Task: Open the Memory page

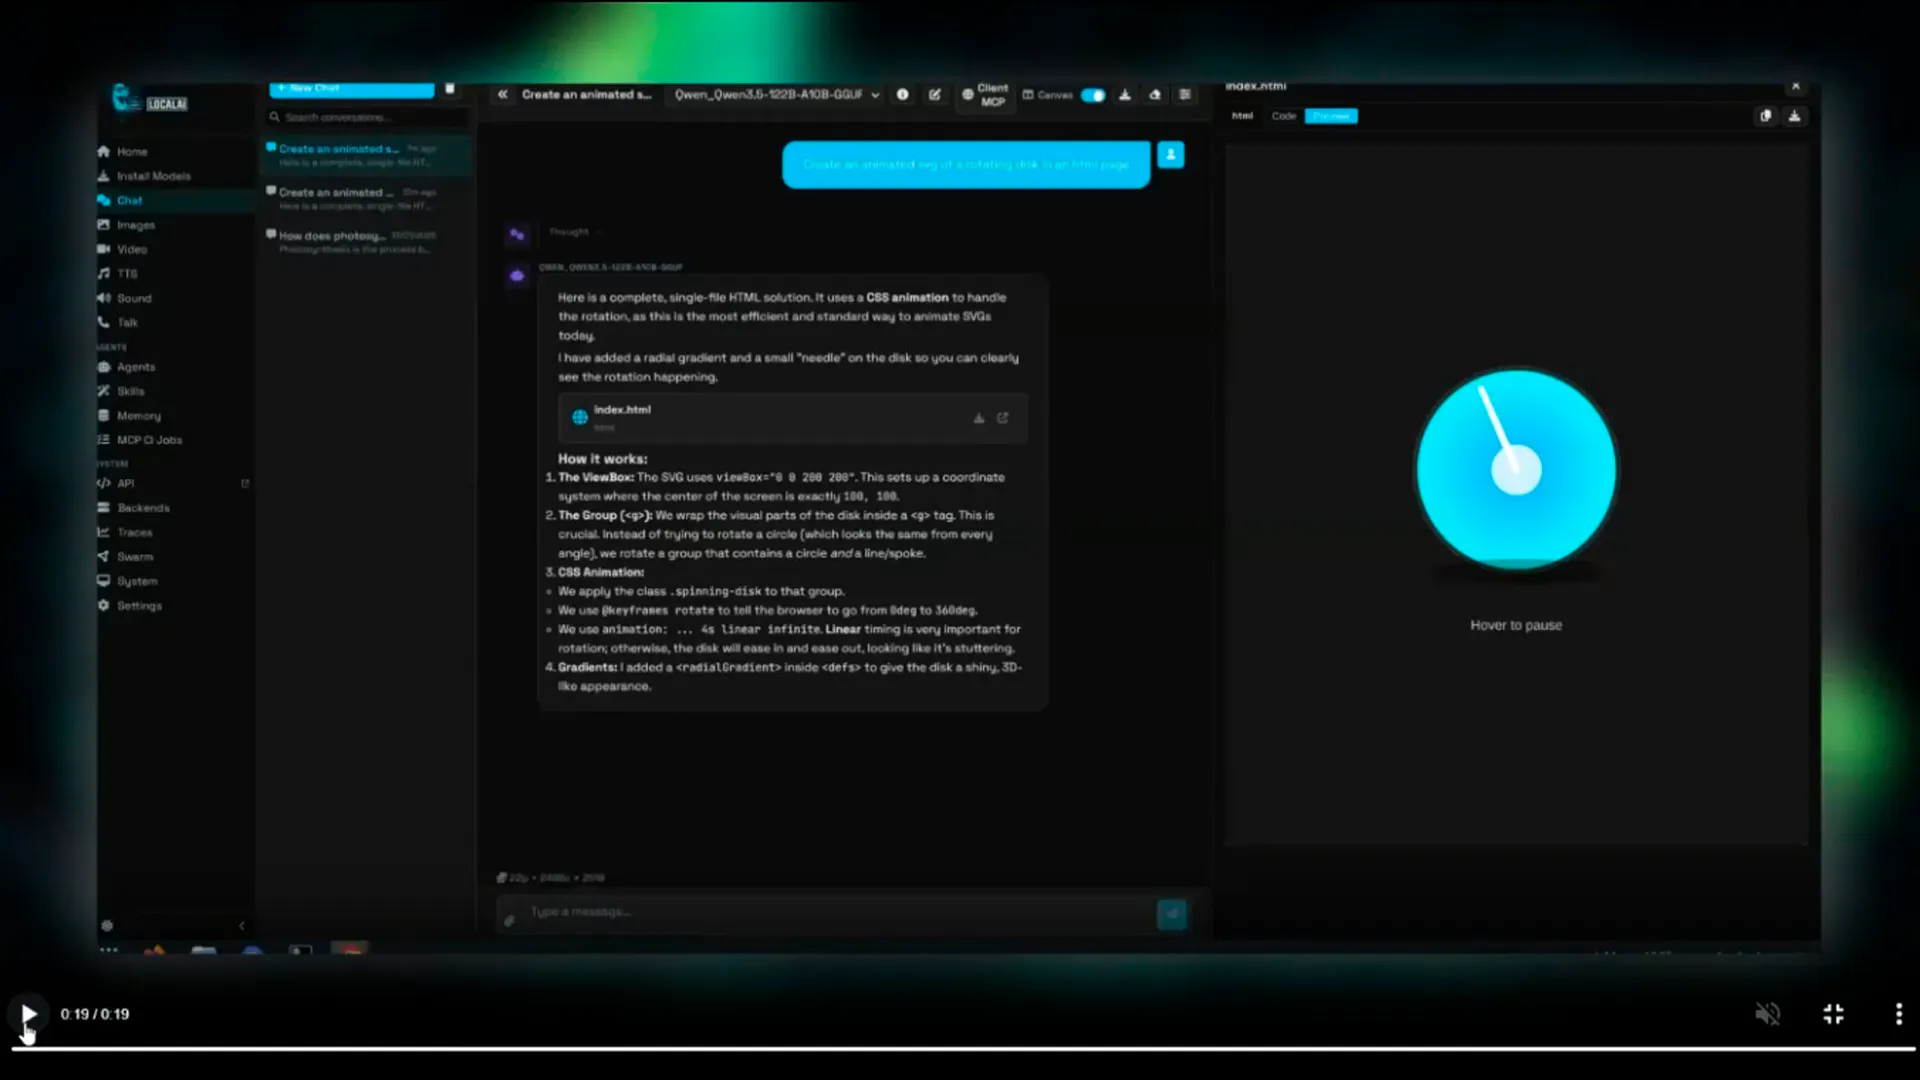Action: [x=138, y=416]
